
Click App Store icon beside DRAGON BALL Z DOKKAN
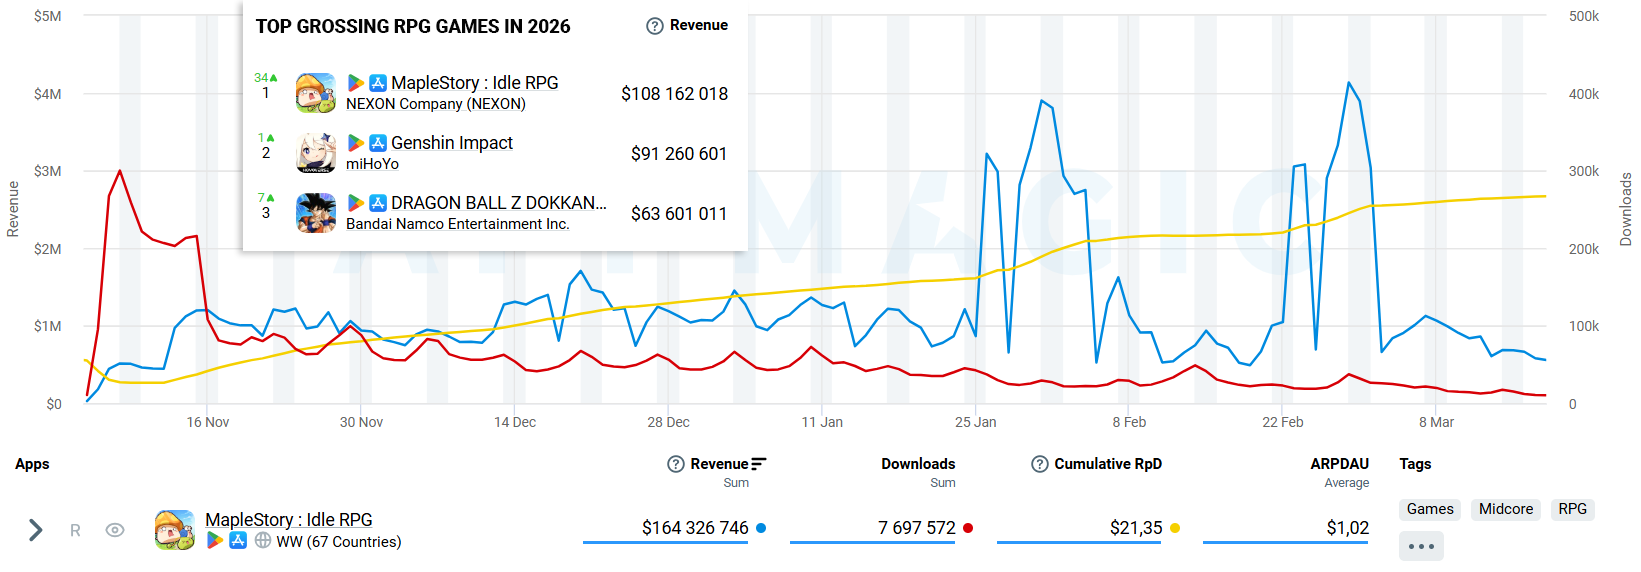(378, 203)
